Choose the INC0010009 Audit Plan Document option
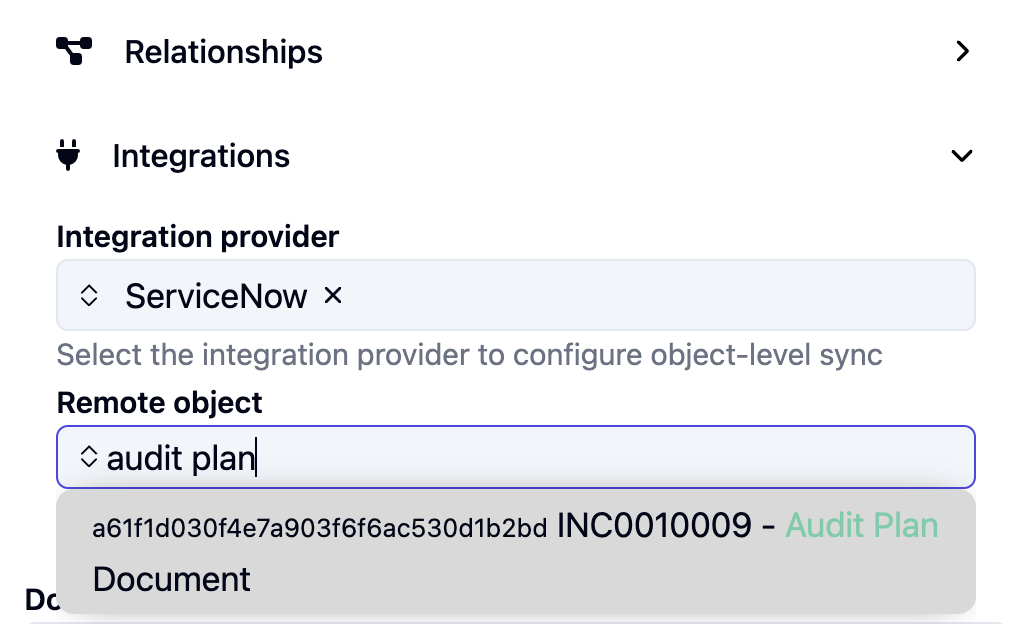1032x624 pixels. coord(516,552)
